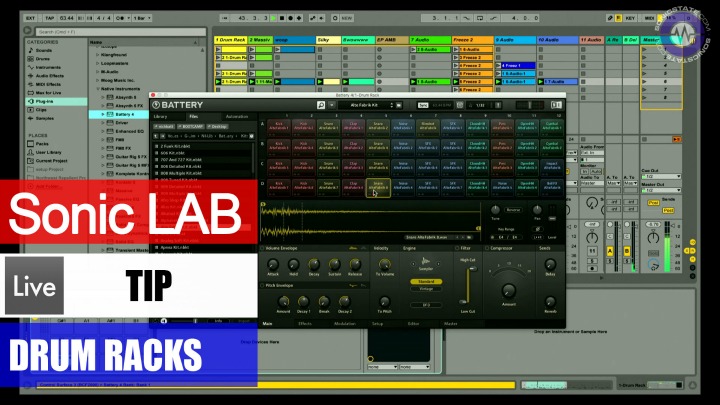Toggle Battery's Sync button
The height and width of the screenshot is (405, 720).
(x=423, y=105)
